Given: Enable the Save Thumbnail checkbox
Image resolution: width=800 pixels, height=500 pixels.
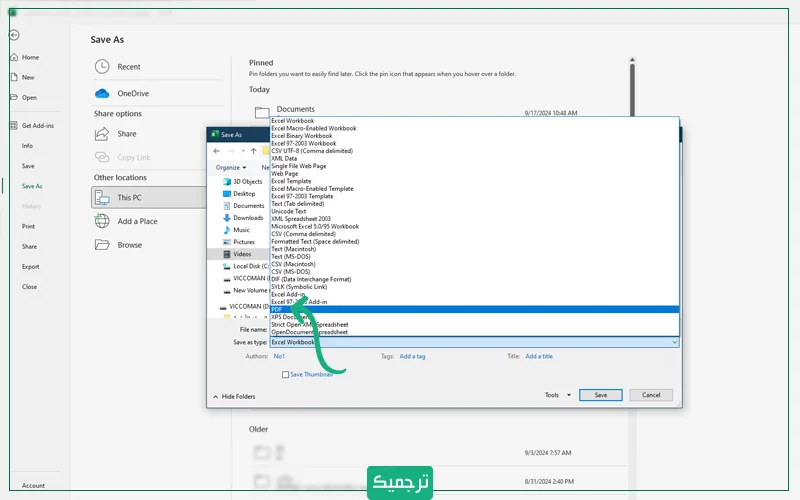Looking at the screenshot, I should pos(285,374).
